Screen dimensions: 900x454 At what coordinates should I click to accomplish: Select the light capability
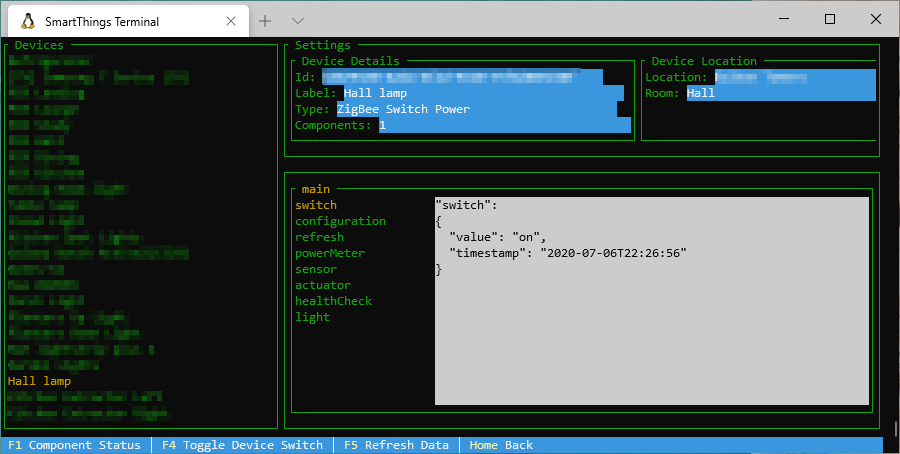tap(312, 317)
